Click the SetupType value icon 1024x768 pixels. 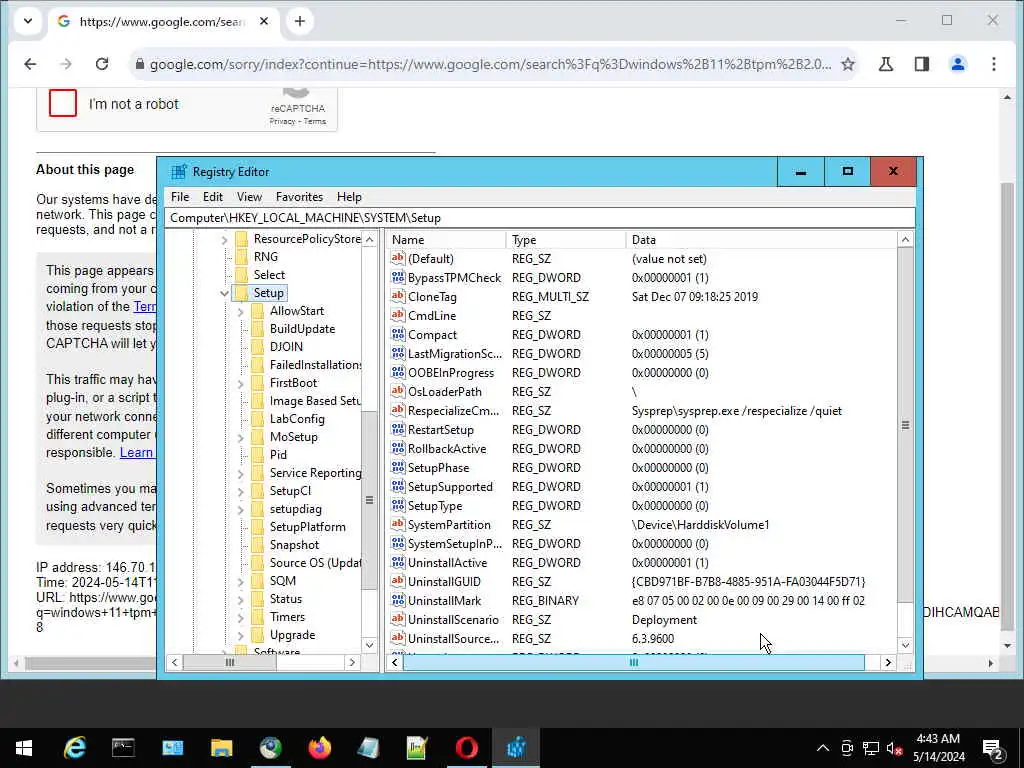point(398,505)
